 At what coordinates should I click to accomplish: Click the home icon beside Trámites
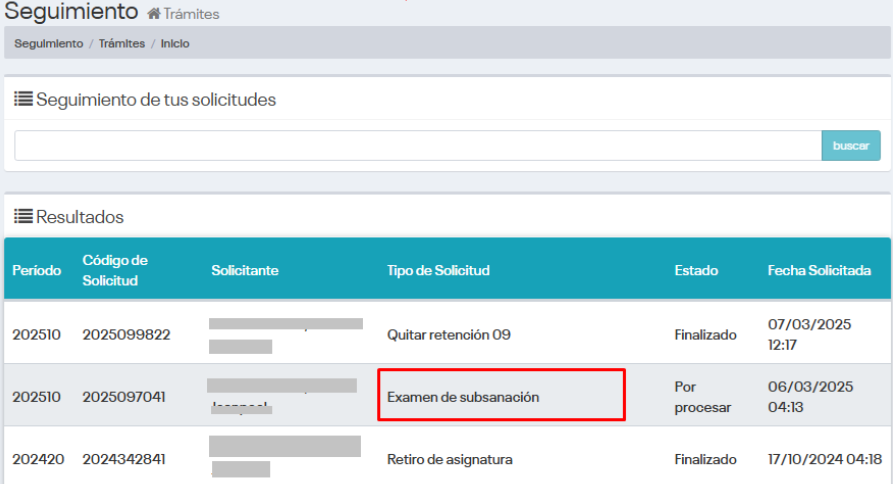153,14
